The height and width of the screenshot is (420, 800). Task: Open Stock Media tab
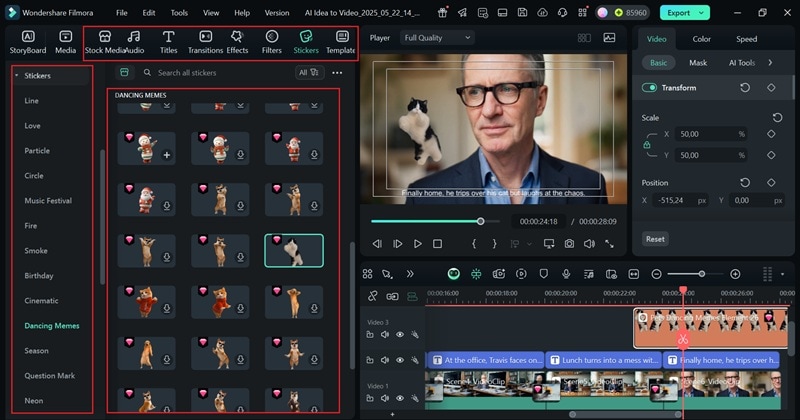pyautogui.click(x=105, y=42)
